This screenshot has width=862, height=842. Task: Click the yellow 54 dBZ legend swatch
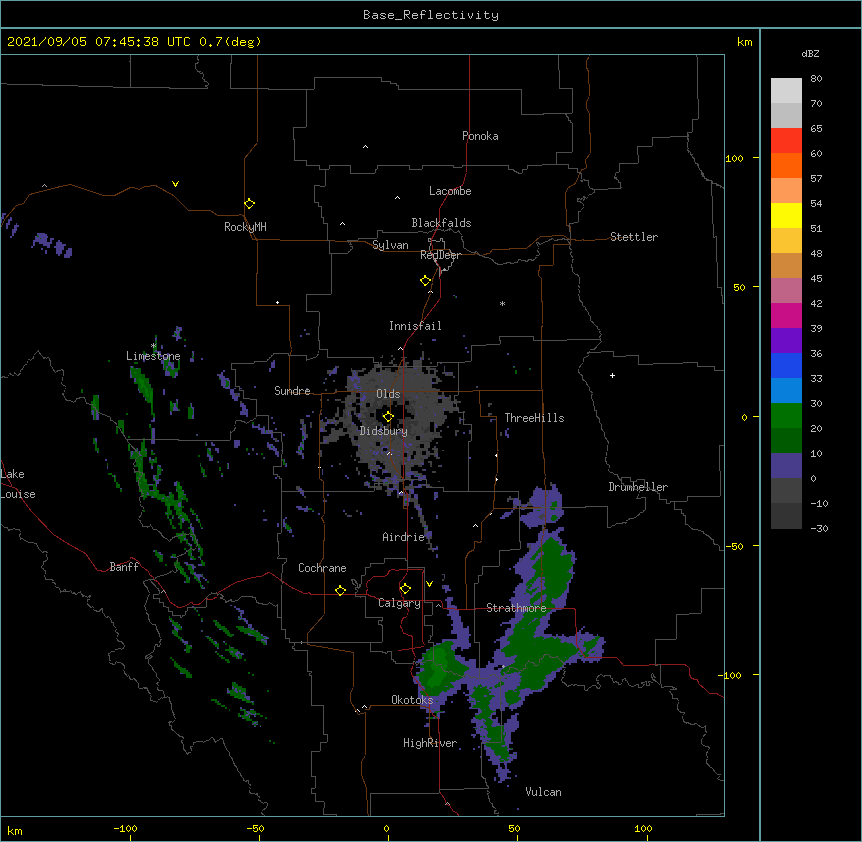tap(786, 215)
